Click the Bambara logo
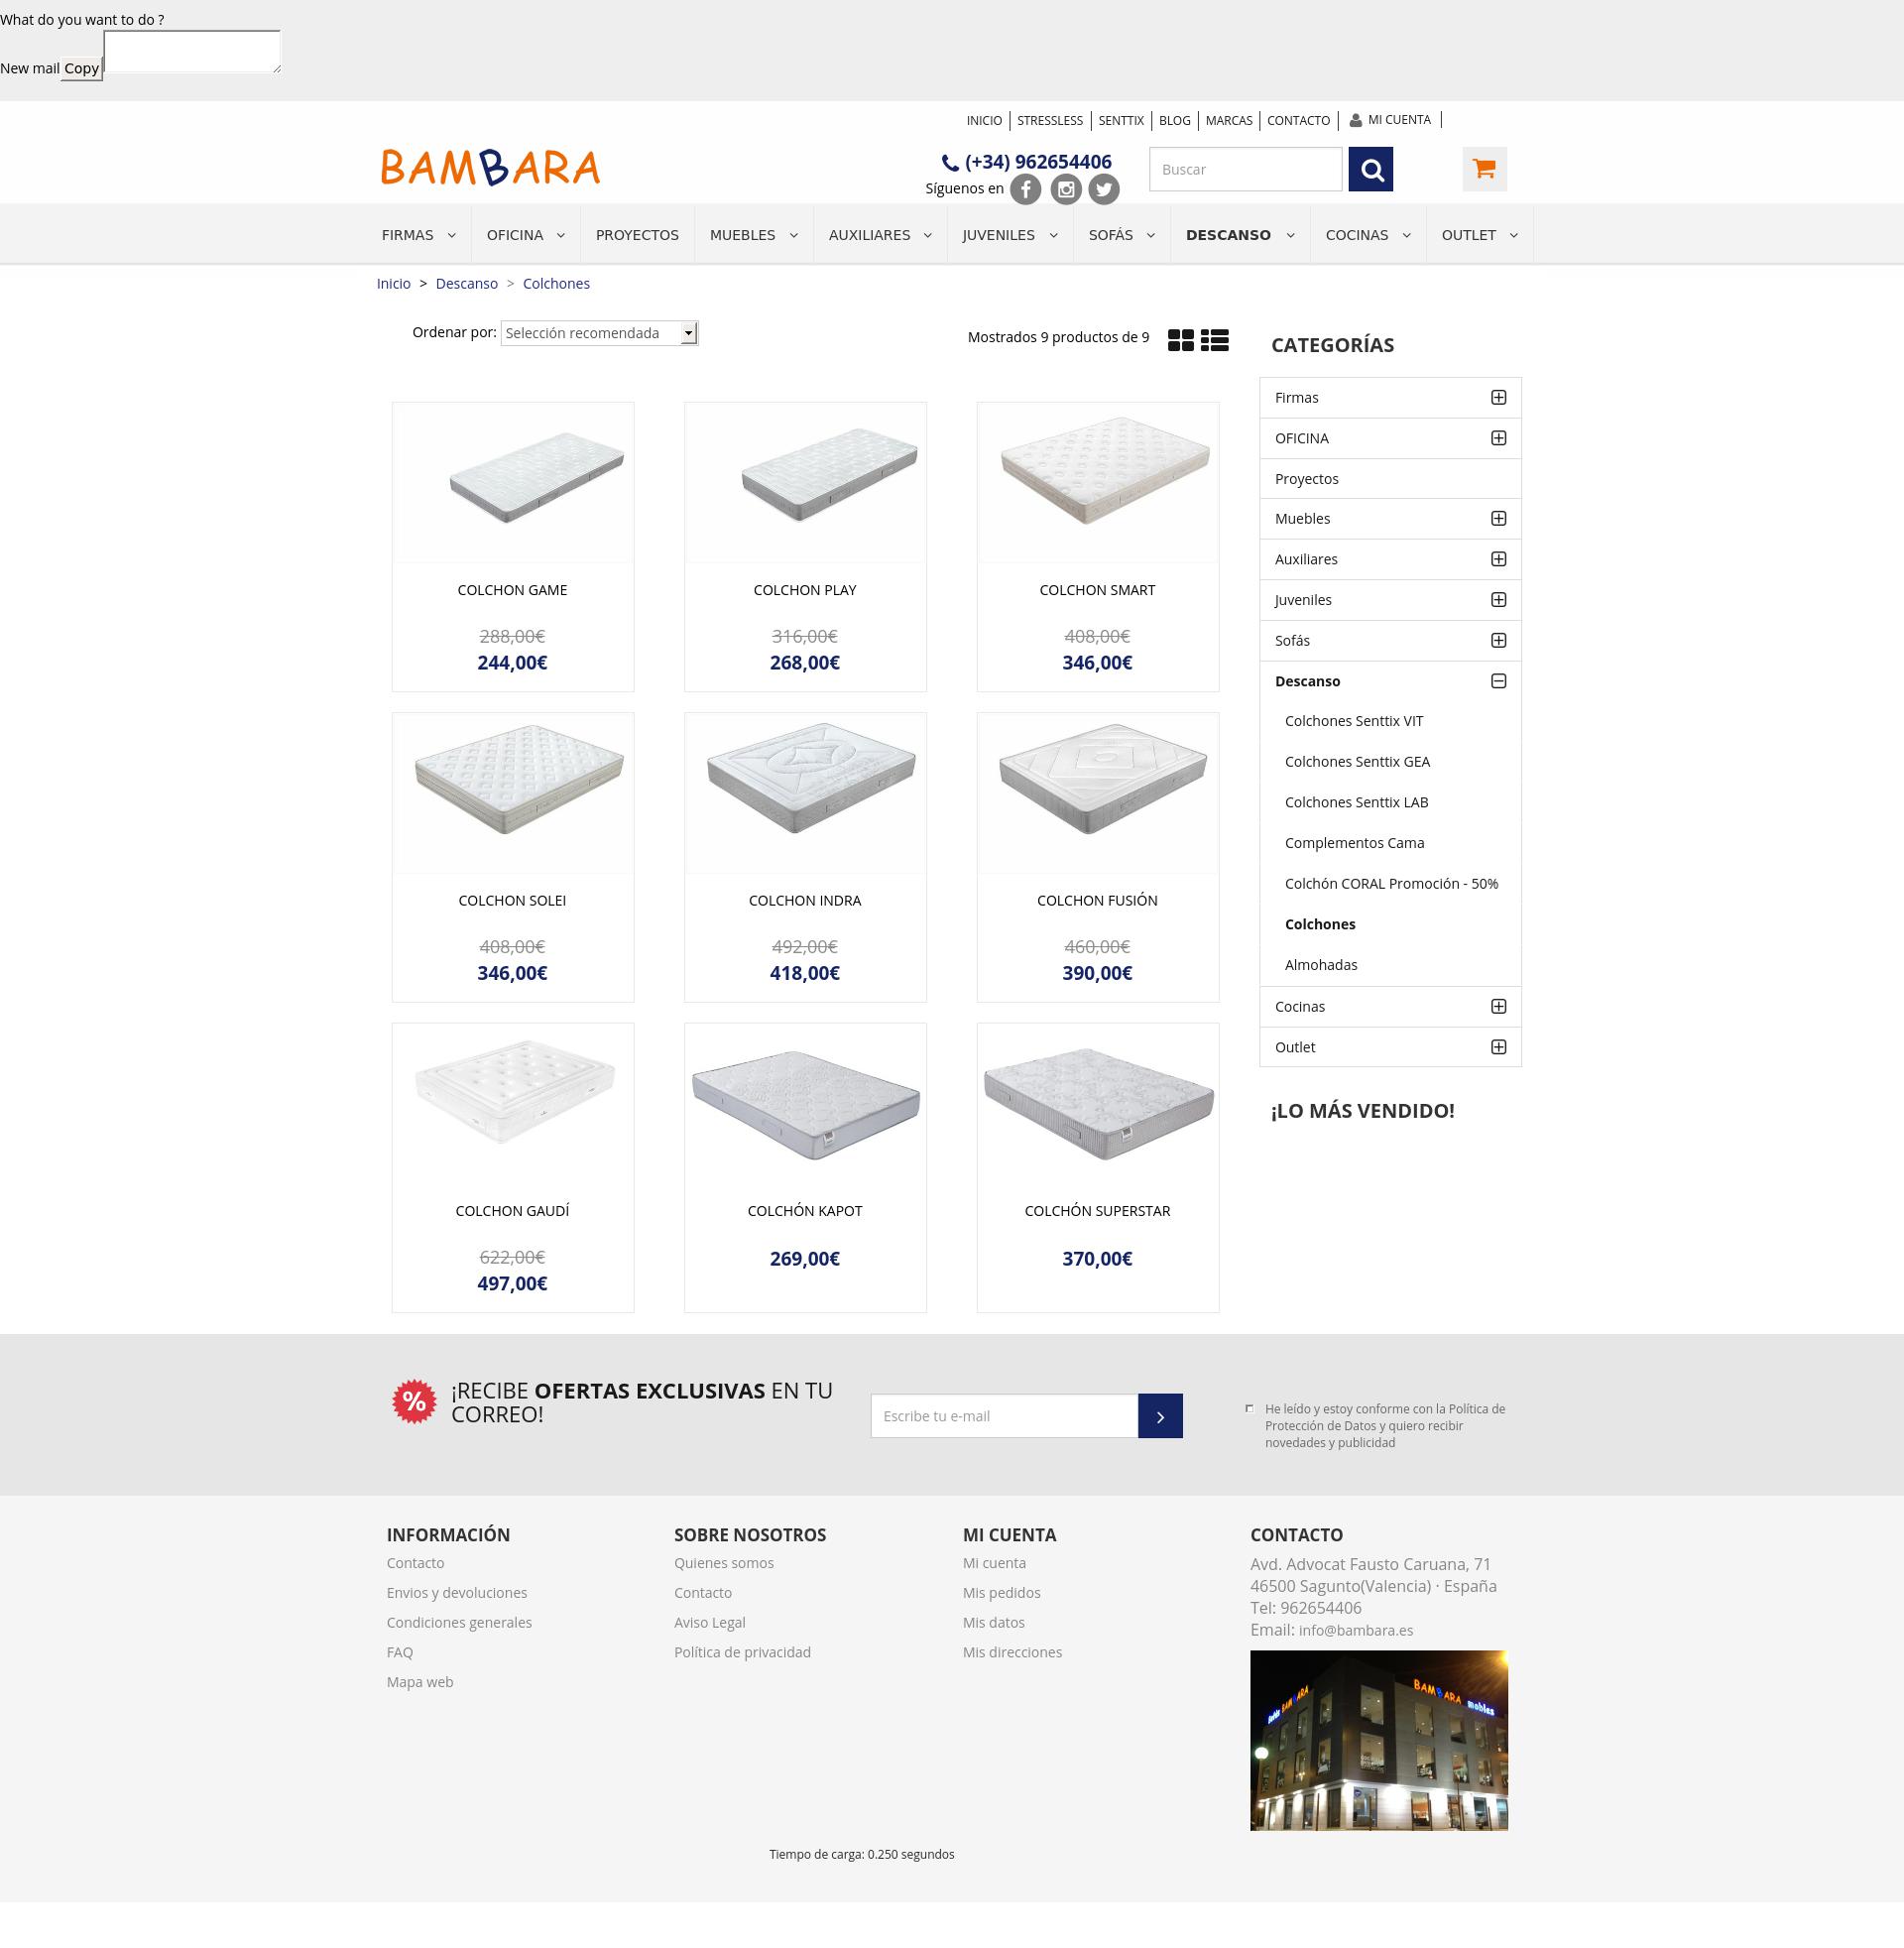The image size is (1904, 1948). [x=490, y=167]
